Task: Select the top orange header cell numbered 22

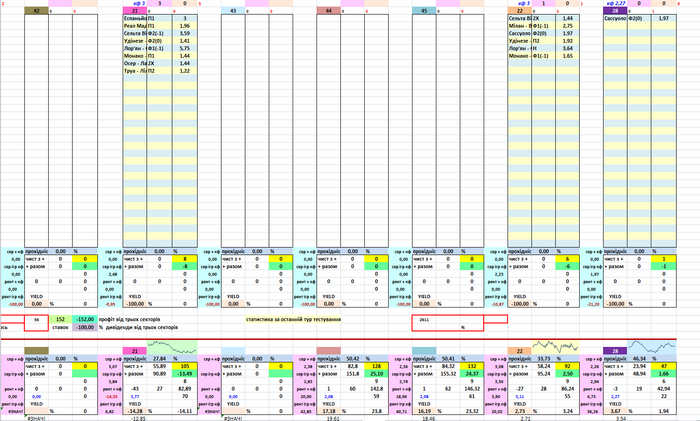Action: coord(520,11)
